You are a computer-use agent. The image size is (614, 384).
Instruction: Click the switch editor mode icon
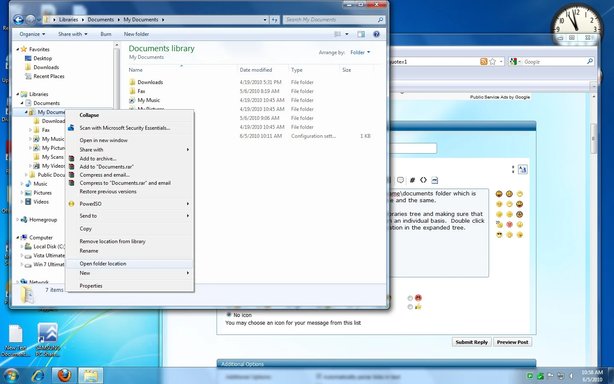pos(523,169)
